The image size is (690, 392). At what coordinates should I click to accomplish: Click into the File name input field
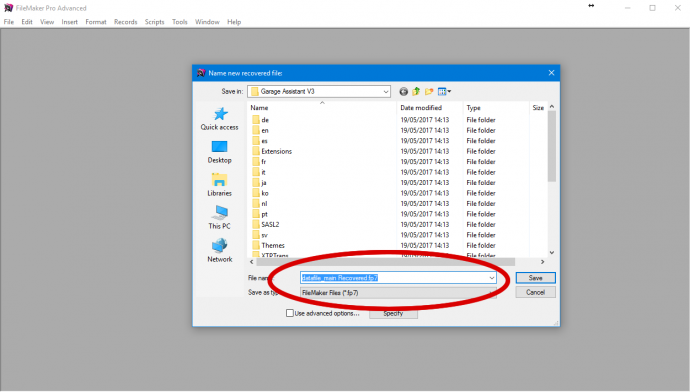(394, 278)
